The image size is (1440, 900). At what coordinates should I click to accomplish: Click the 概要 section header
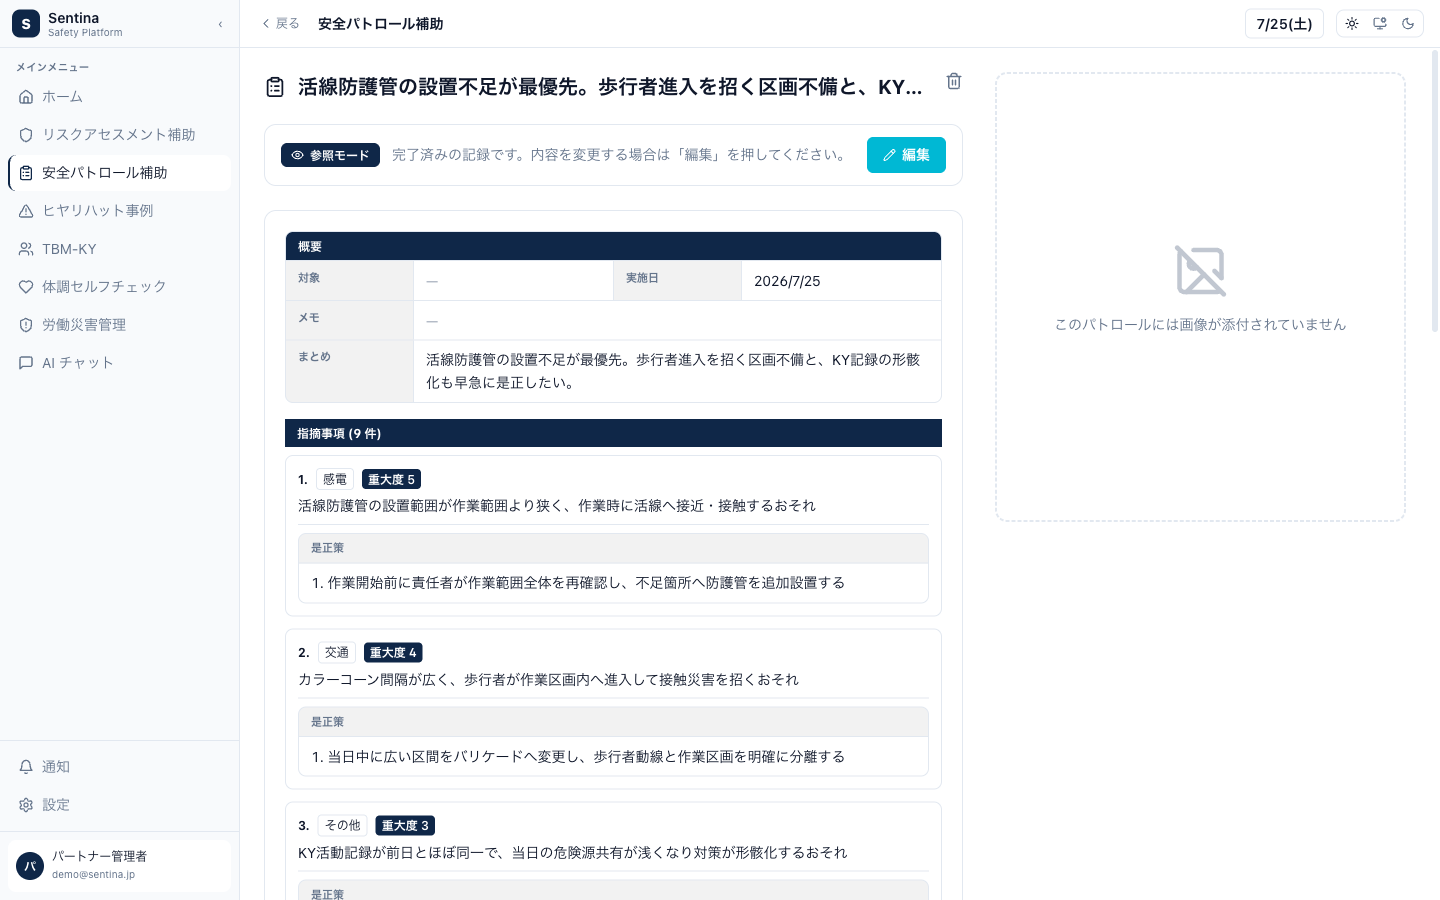click(613, 246)
